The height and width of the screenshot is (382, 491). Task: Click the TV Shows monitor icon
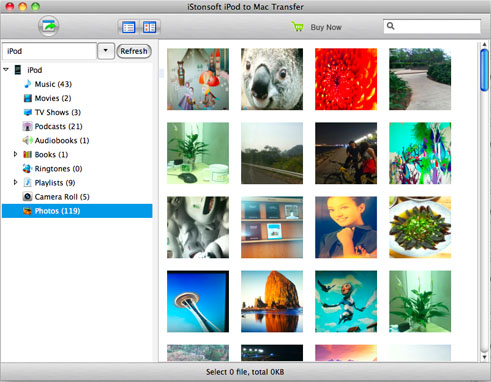[28, 112]
